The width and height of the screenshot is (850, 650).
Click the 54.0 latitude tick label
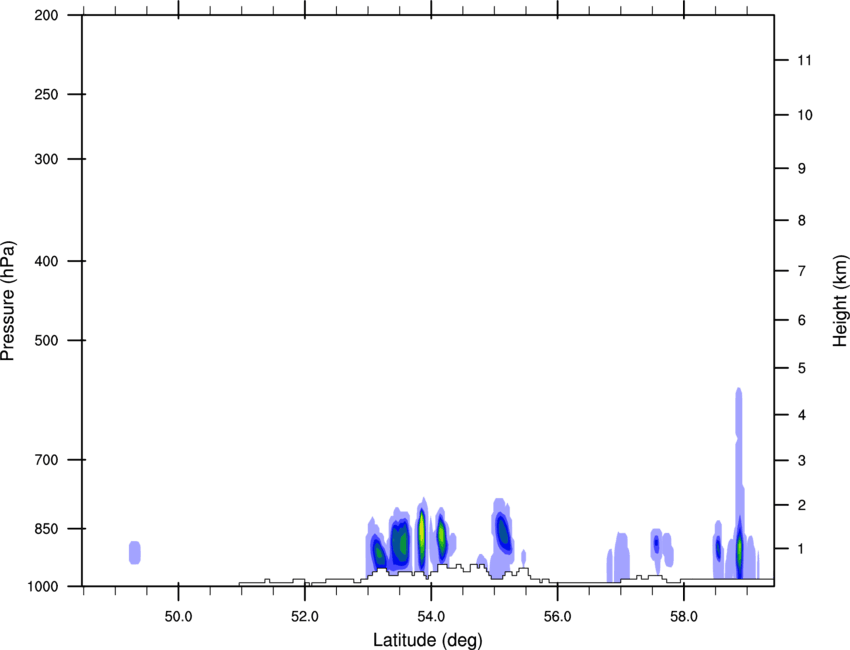pos(432,617)
